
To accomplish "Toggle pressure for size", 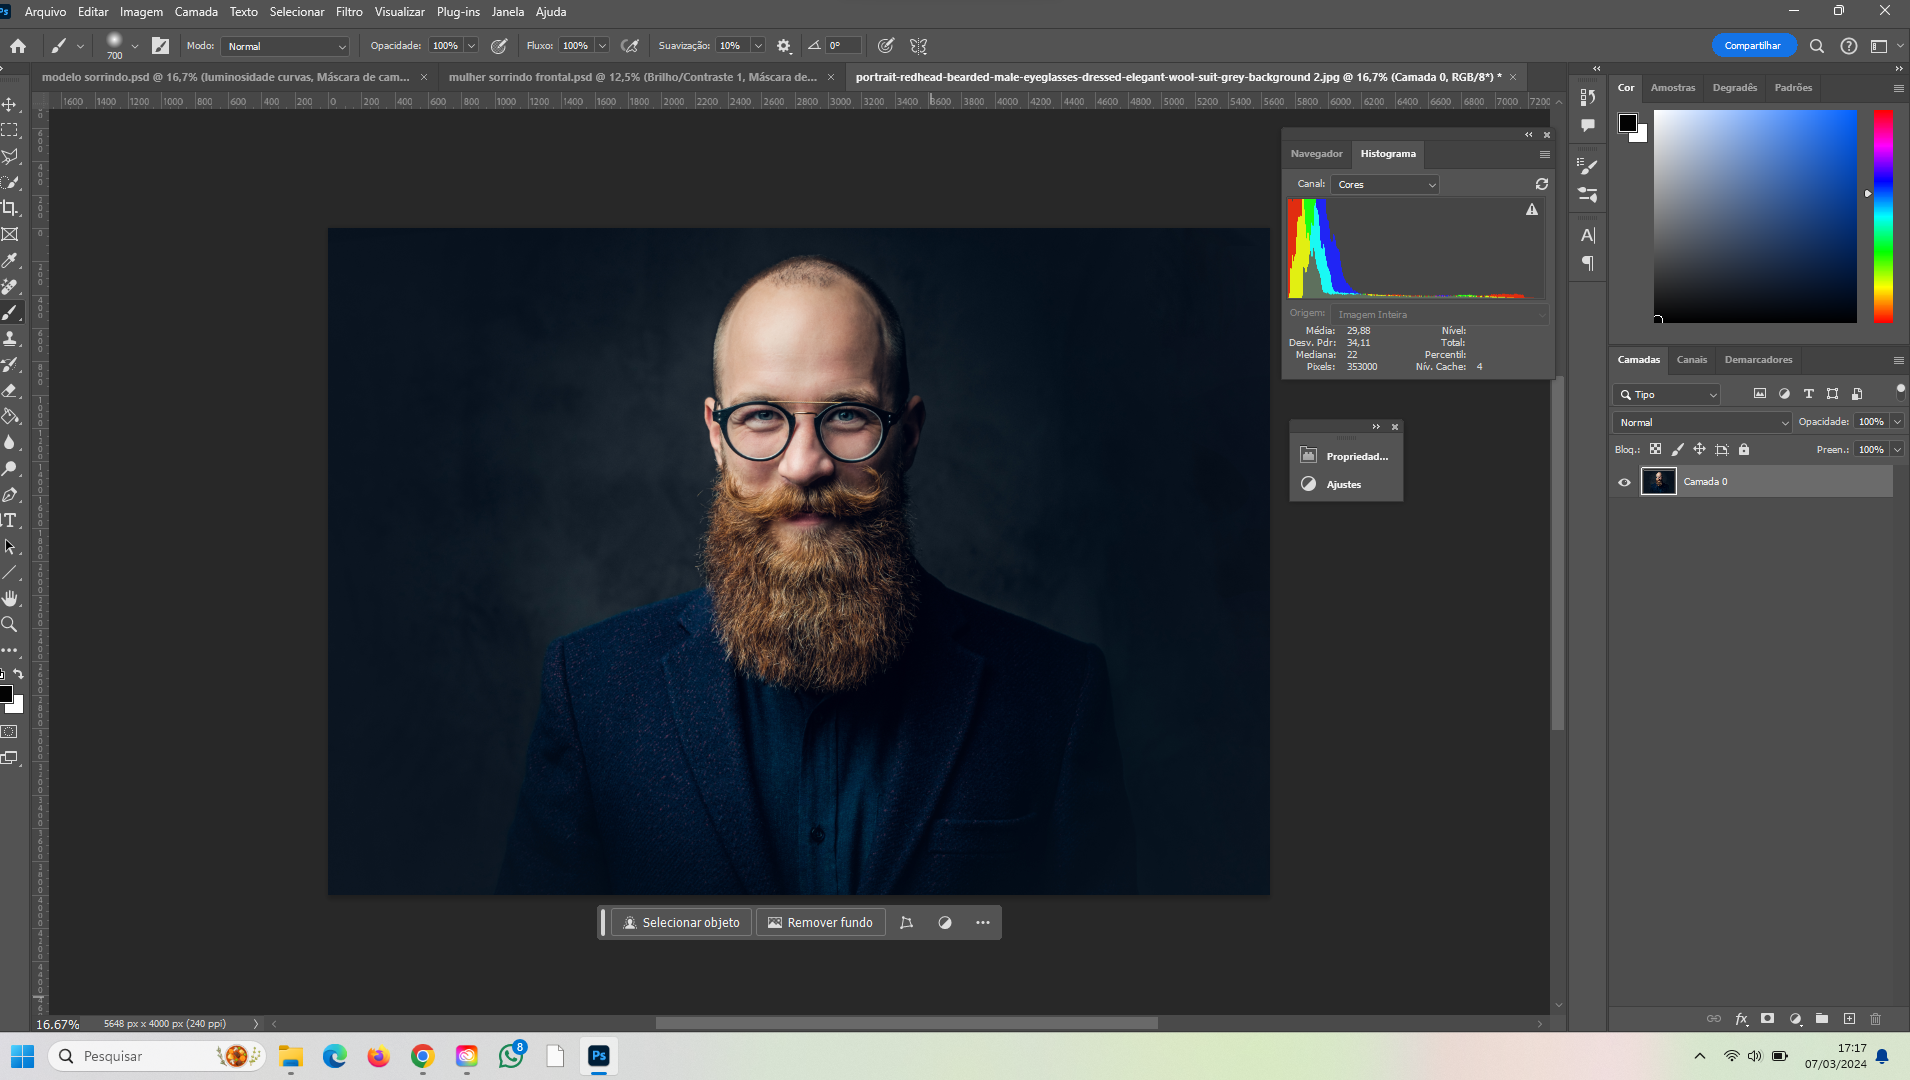I will pyautogui.click(x=886, y=46).
